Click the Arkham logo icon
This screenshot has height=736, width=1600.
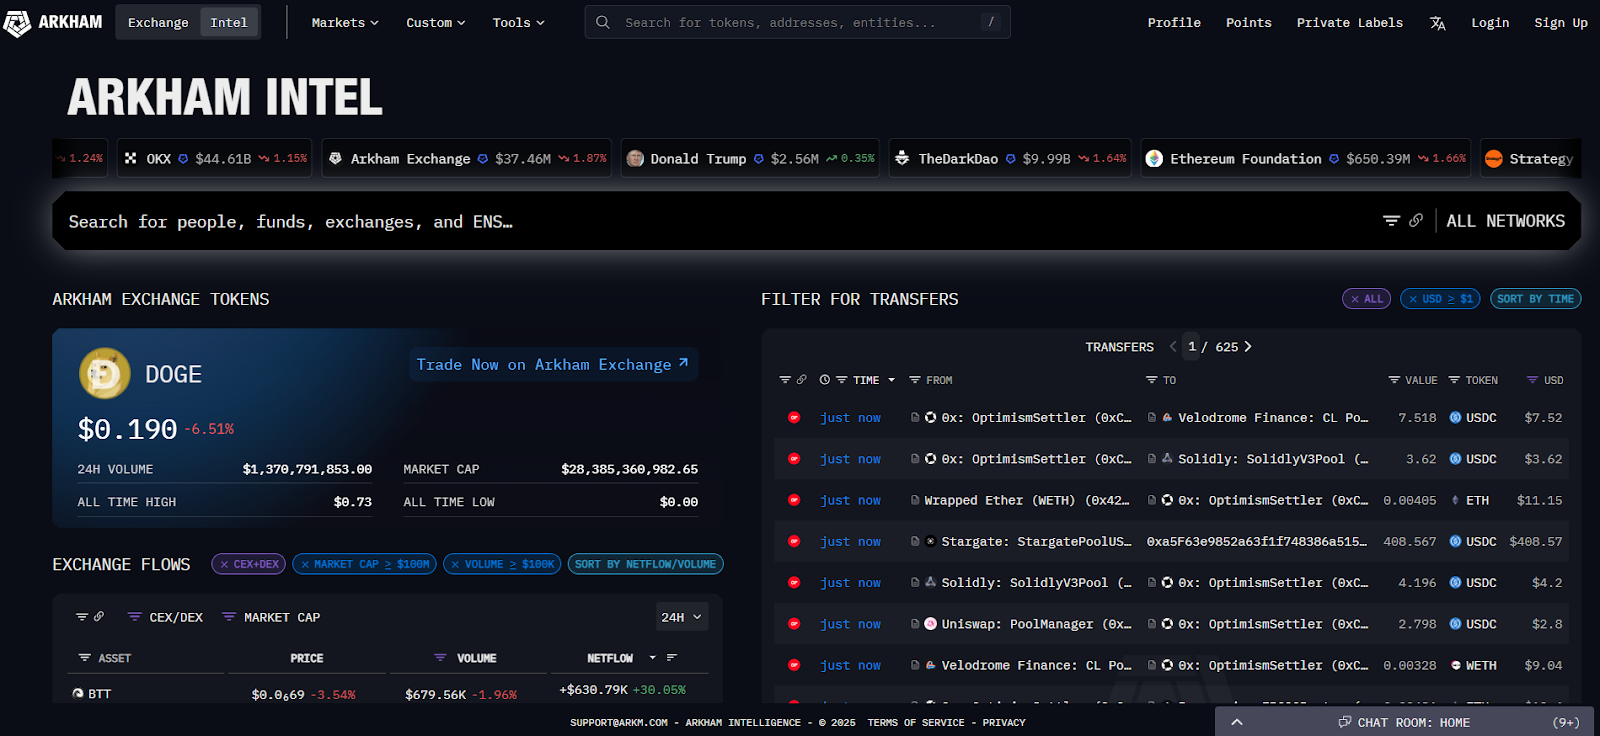(17, 23)
